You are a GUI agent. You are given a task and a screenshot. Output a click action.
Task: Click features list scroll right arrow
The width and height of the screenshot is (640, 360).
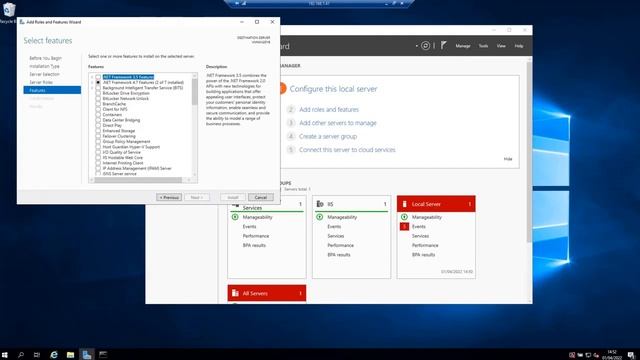189,180
